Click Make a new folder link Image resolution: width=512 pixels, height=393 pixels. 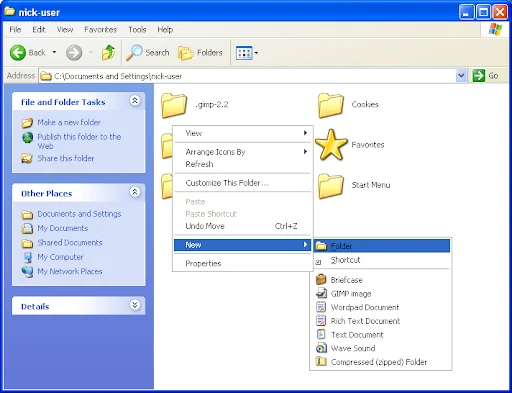(x=69, y=122)
